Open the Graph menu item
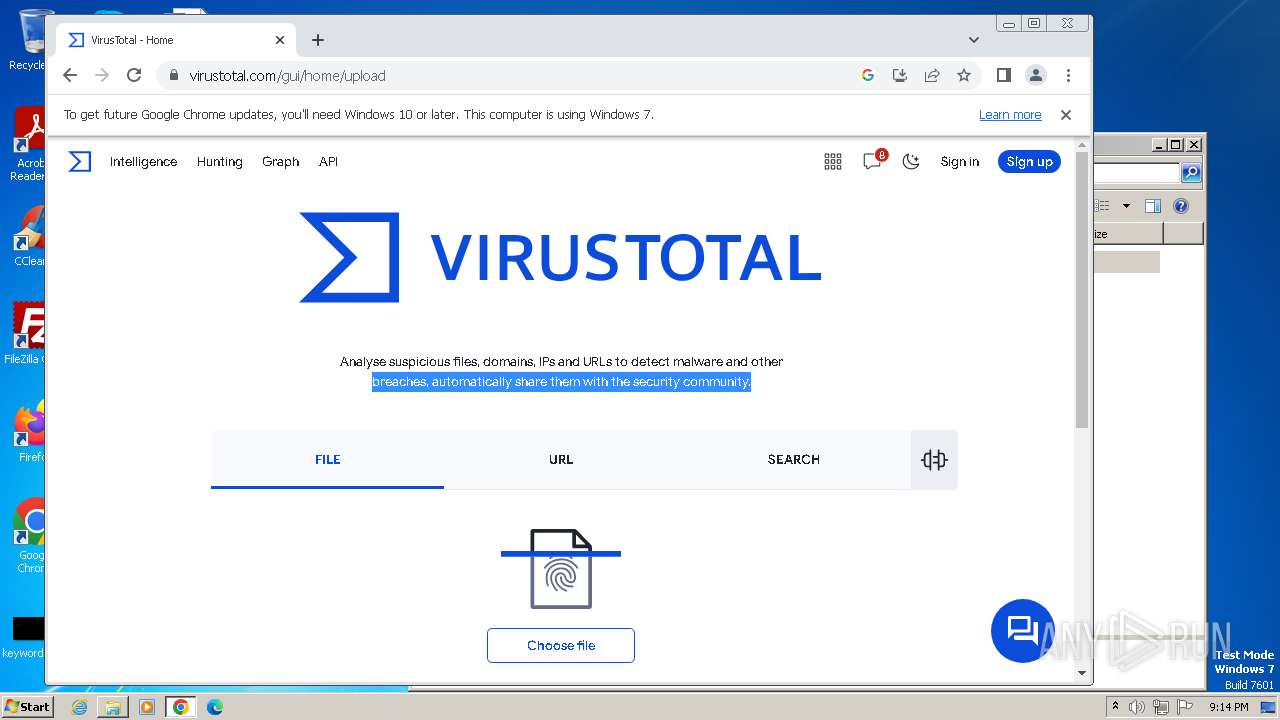This screenshot has height=720, width=1280. click(281, 161)
